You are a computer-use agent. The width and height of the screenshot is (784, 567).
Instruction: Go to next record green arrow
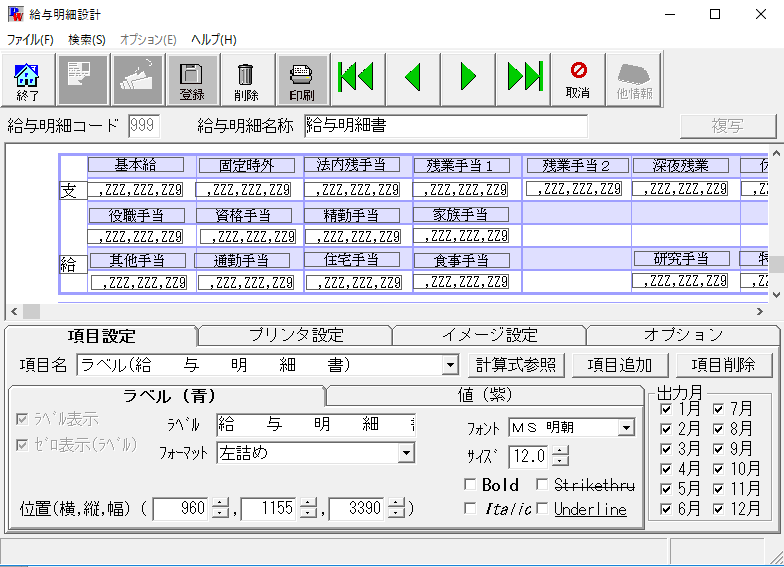pos(467,78)
